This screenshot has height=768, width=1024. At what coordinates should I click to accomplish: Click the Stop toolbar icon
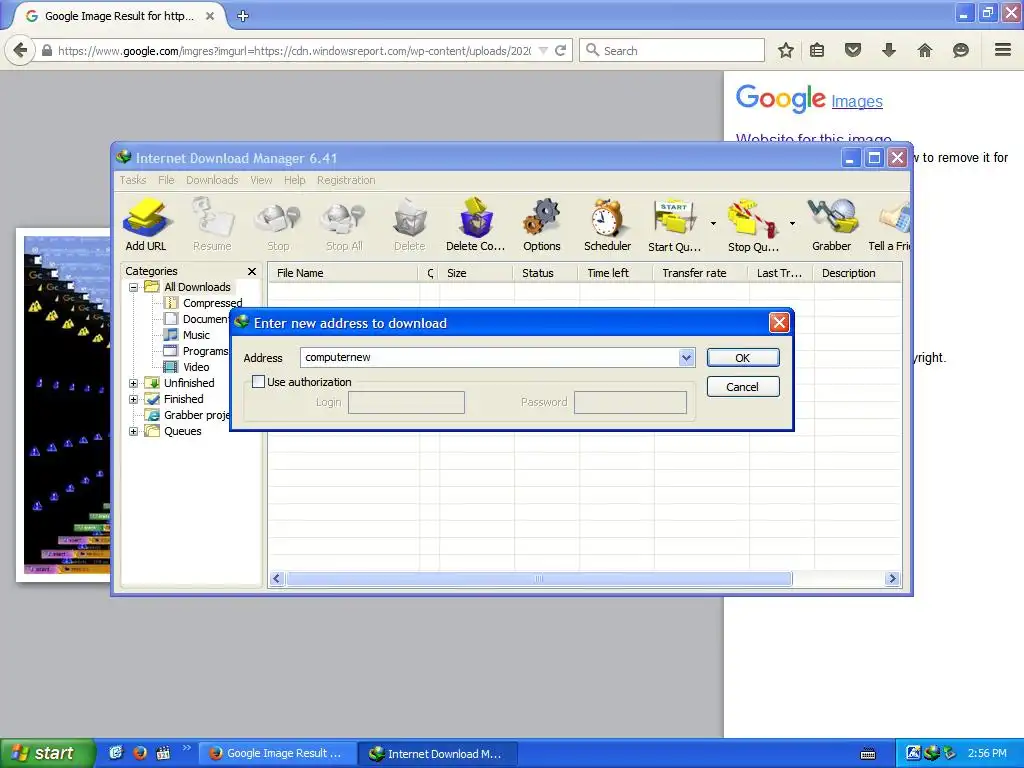point(278,225)
